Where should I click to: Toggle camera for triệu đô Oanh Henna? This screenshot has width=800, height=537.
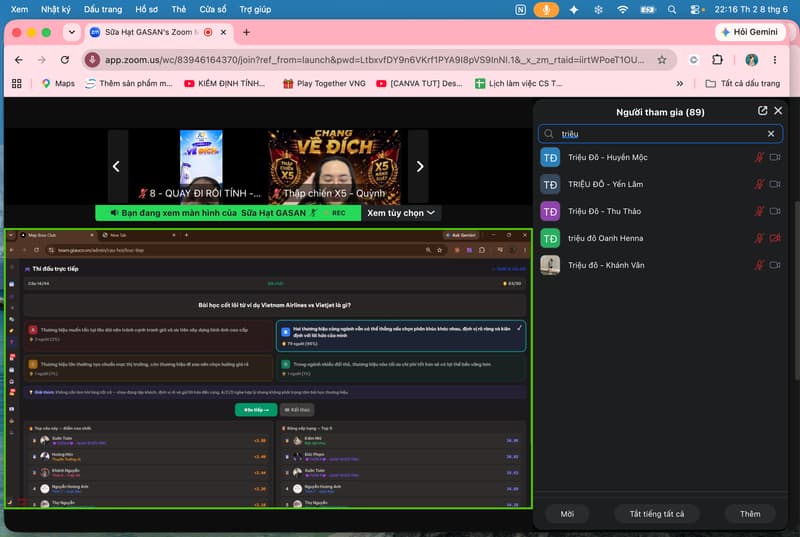click(775, 238)
